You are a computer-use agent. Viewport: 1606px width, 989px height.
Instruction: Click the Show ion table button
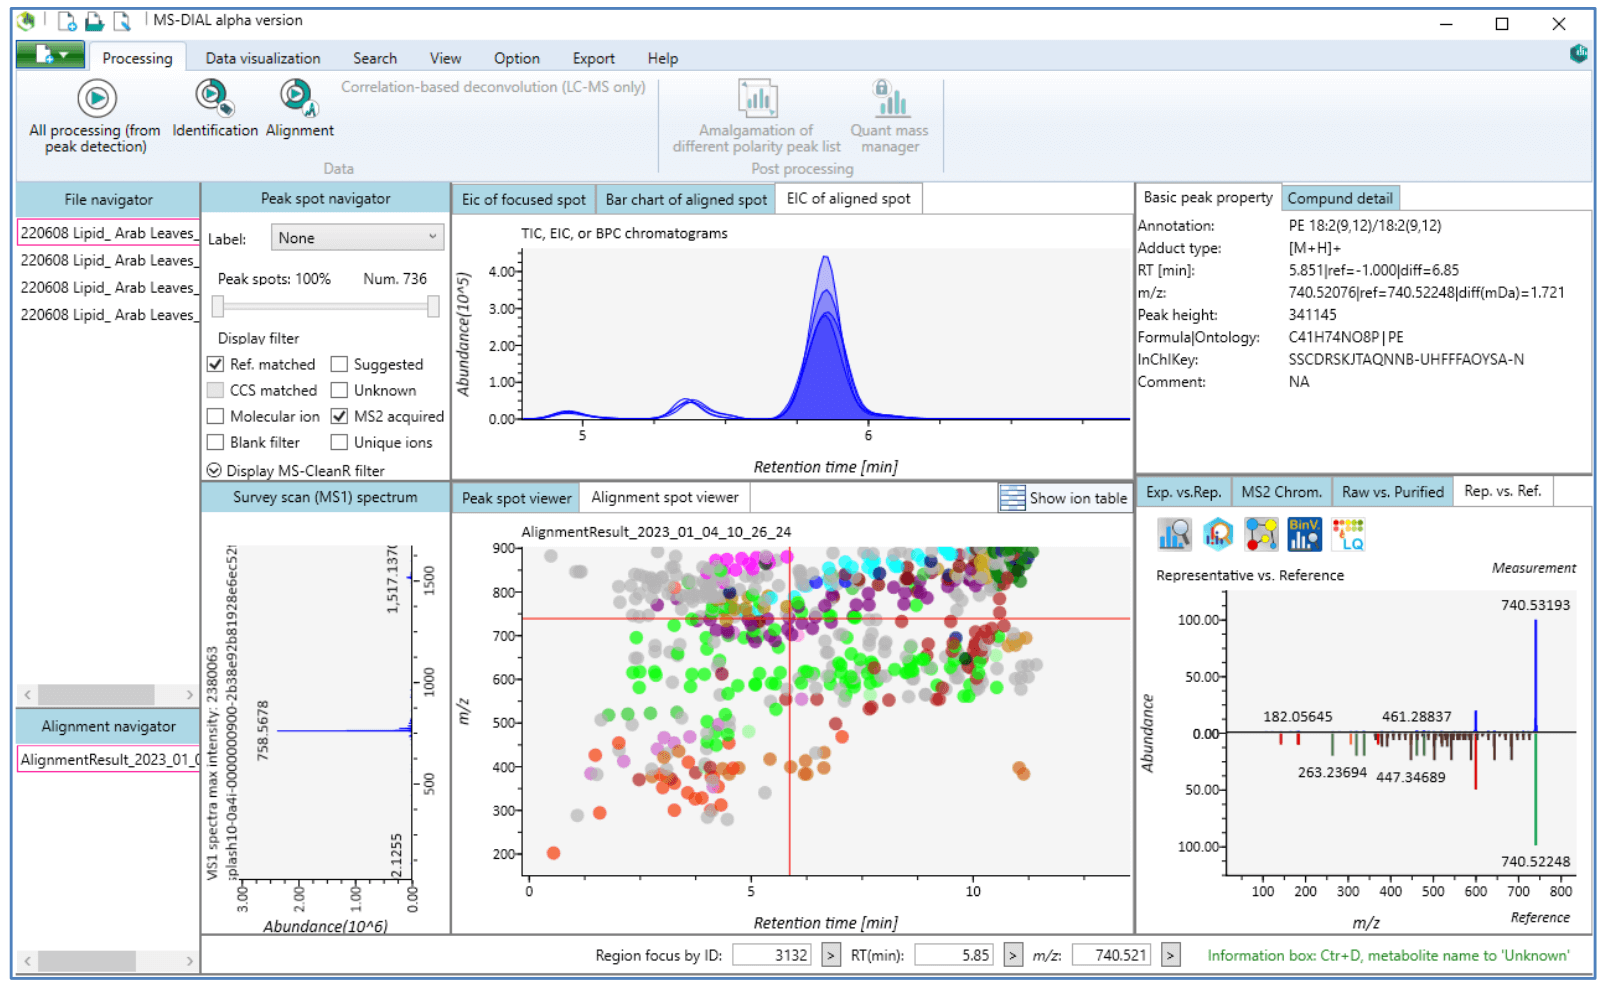(x=1064, y=498)
